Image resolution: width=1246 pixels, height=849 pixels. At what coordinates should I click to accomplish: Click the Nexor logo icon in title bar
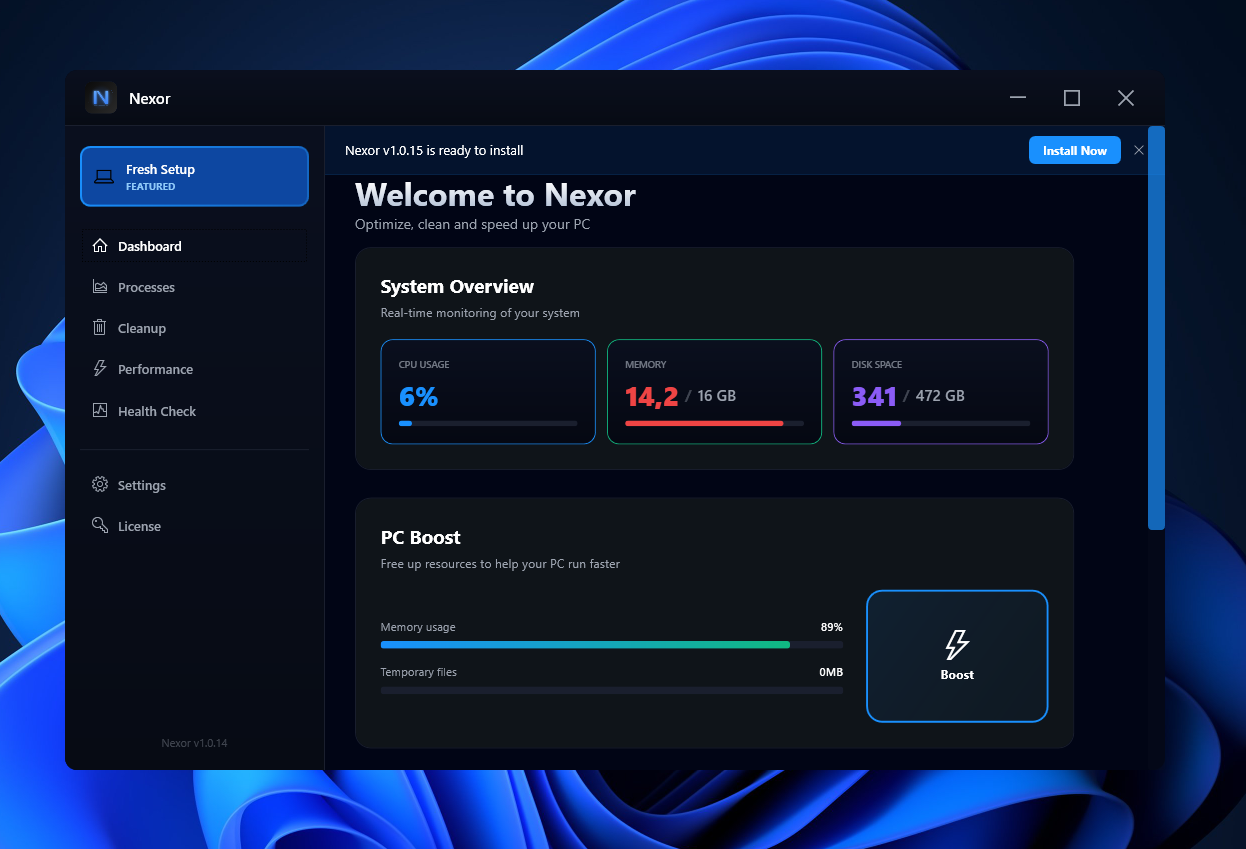(101, 98)
